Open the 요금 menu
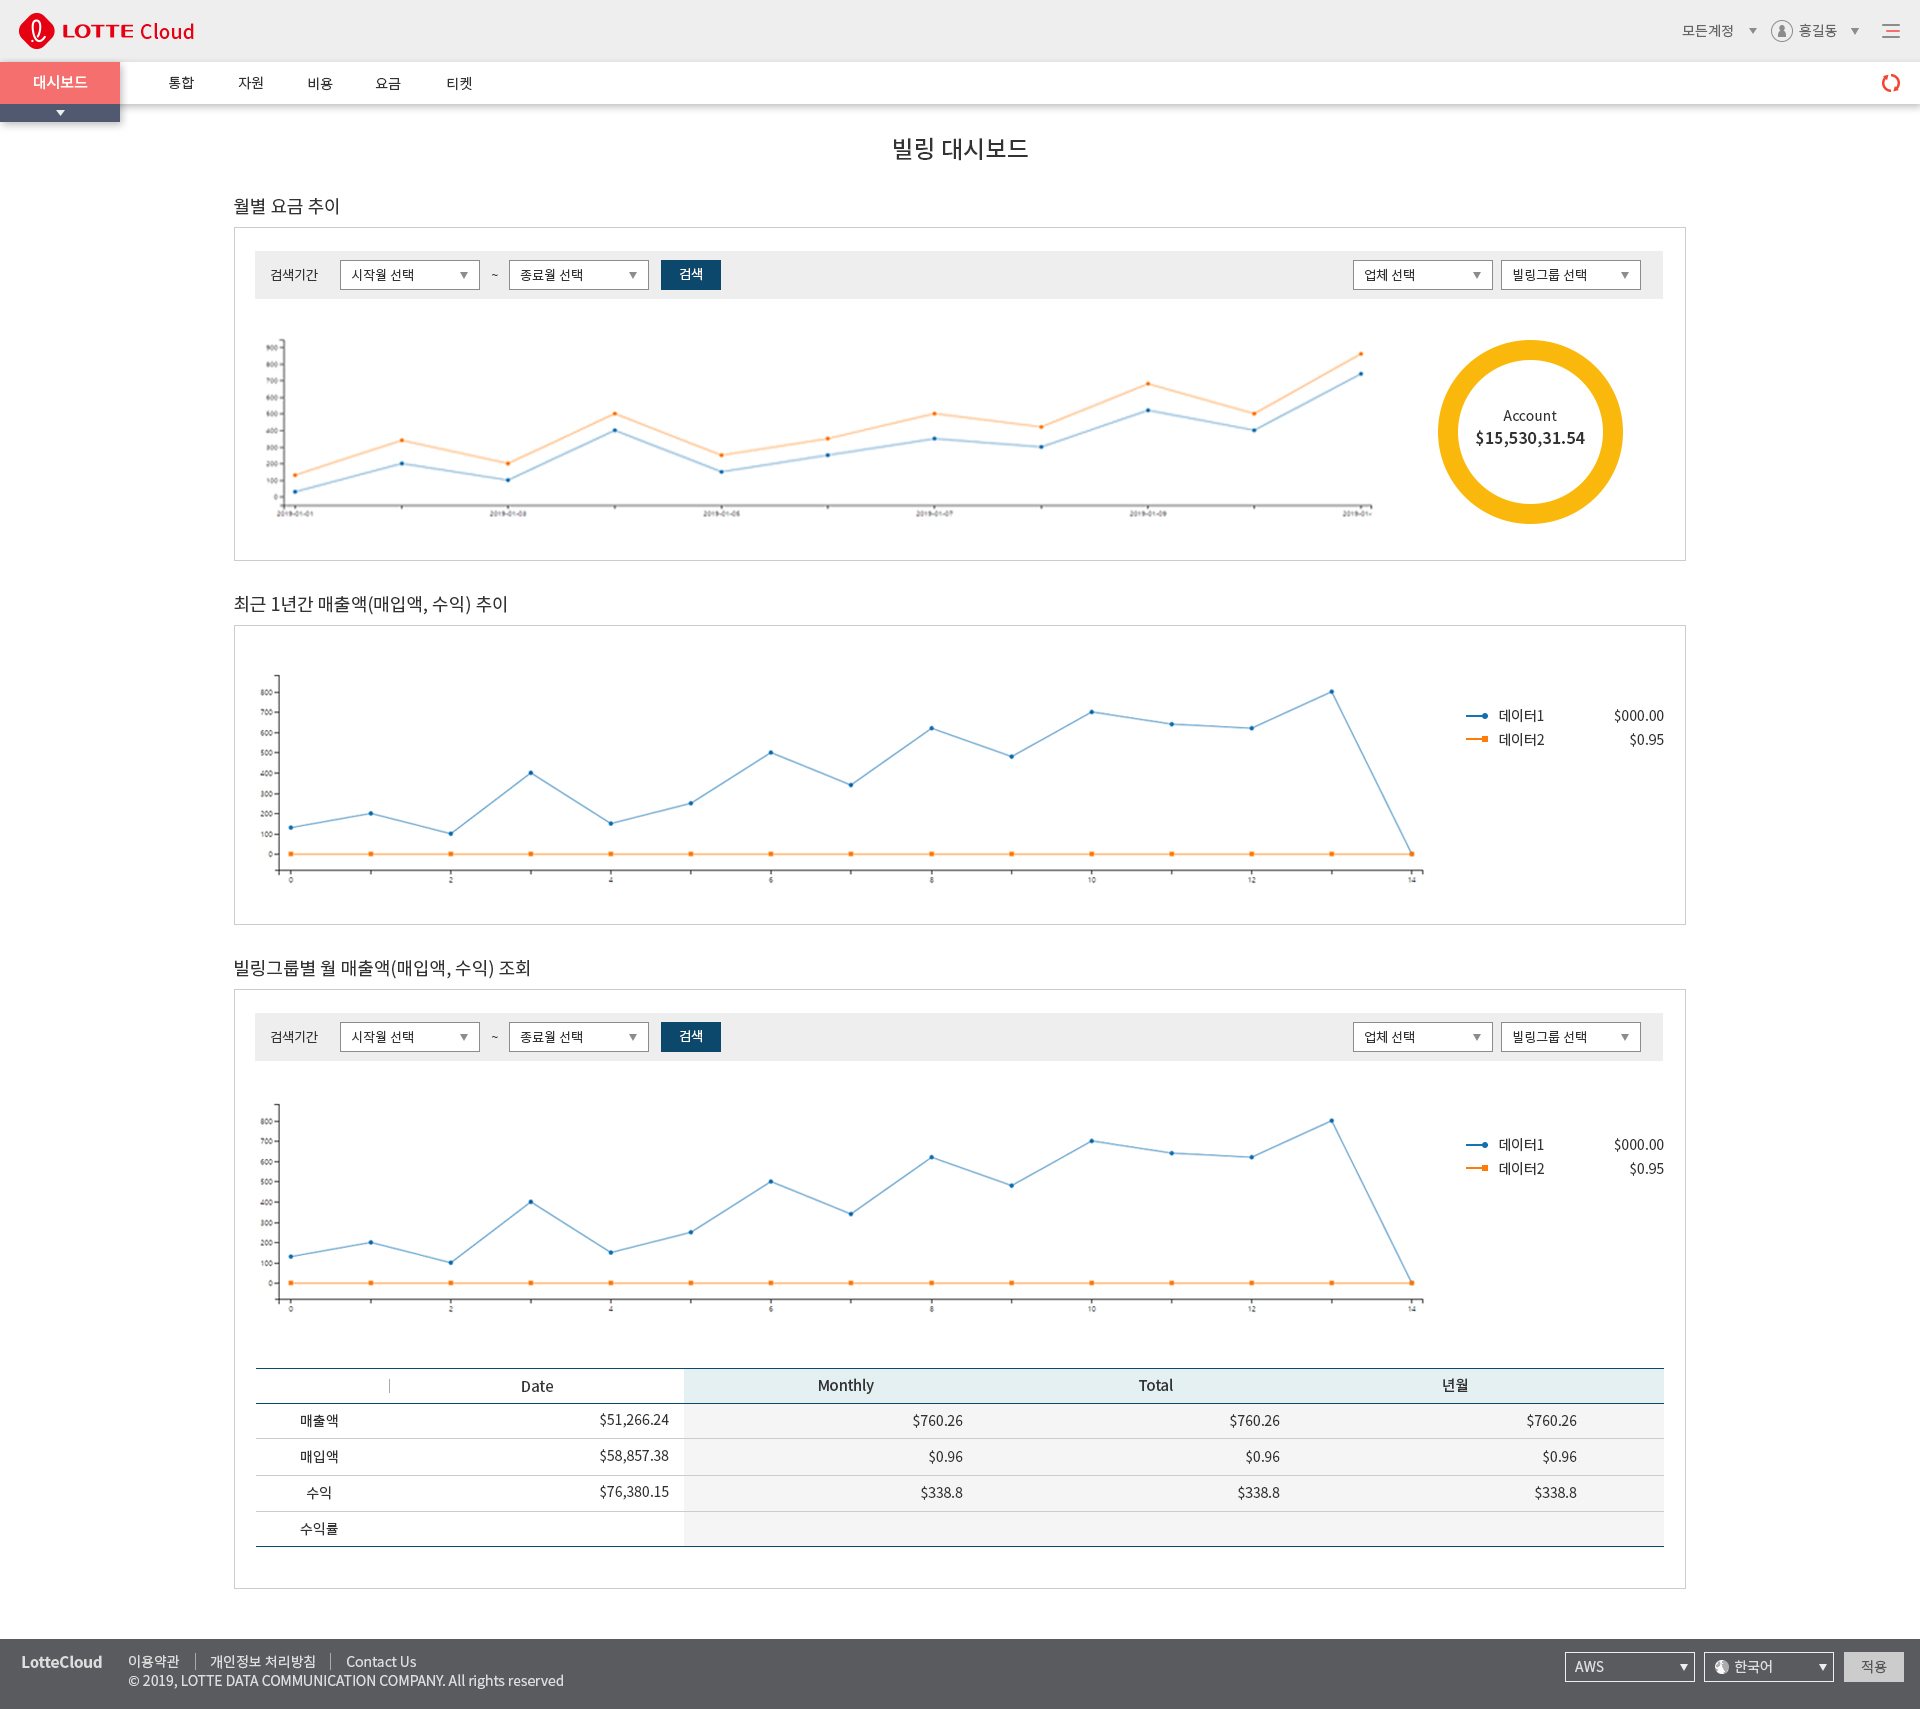1920x1709 pixels. point(388,83)
